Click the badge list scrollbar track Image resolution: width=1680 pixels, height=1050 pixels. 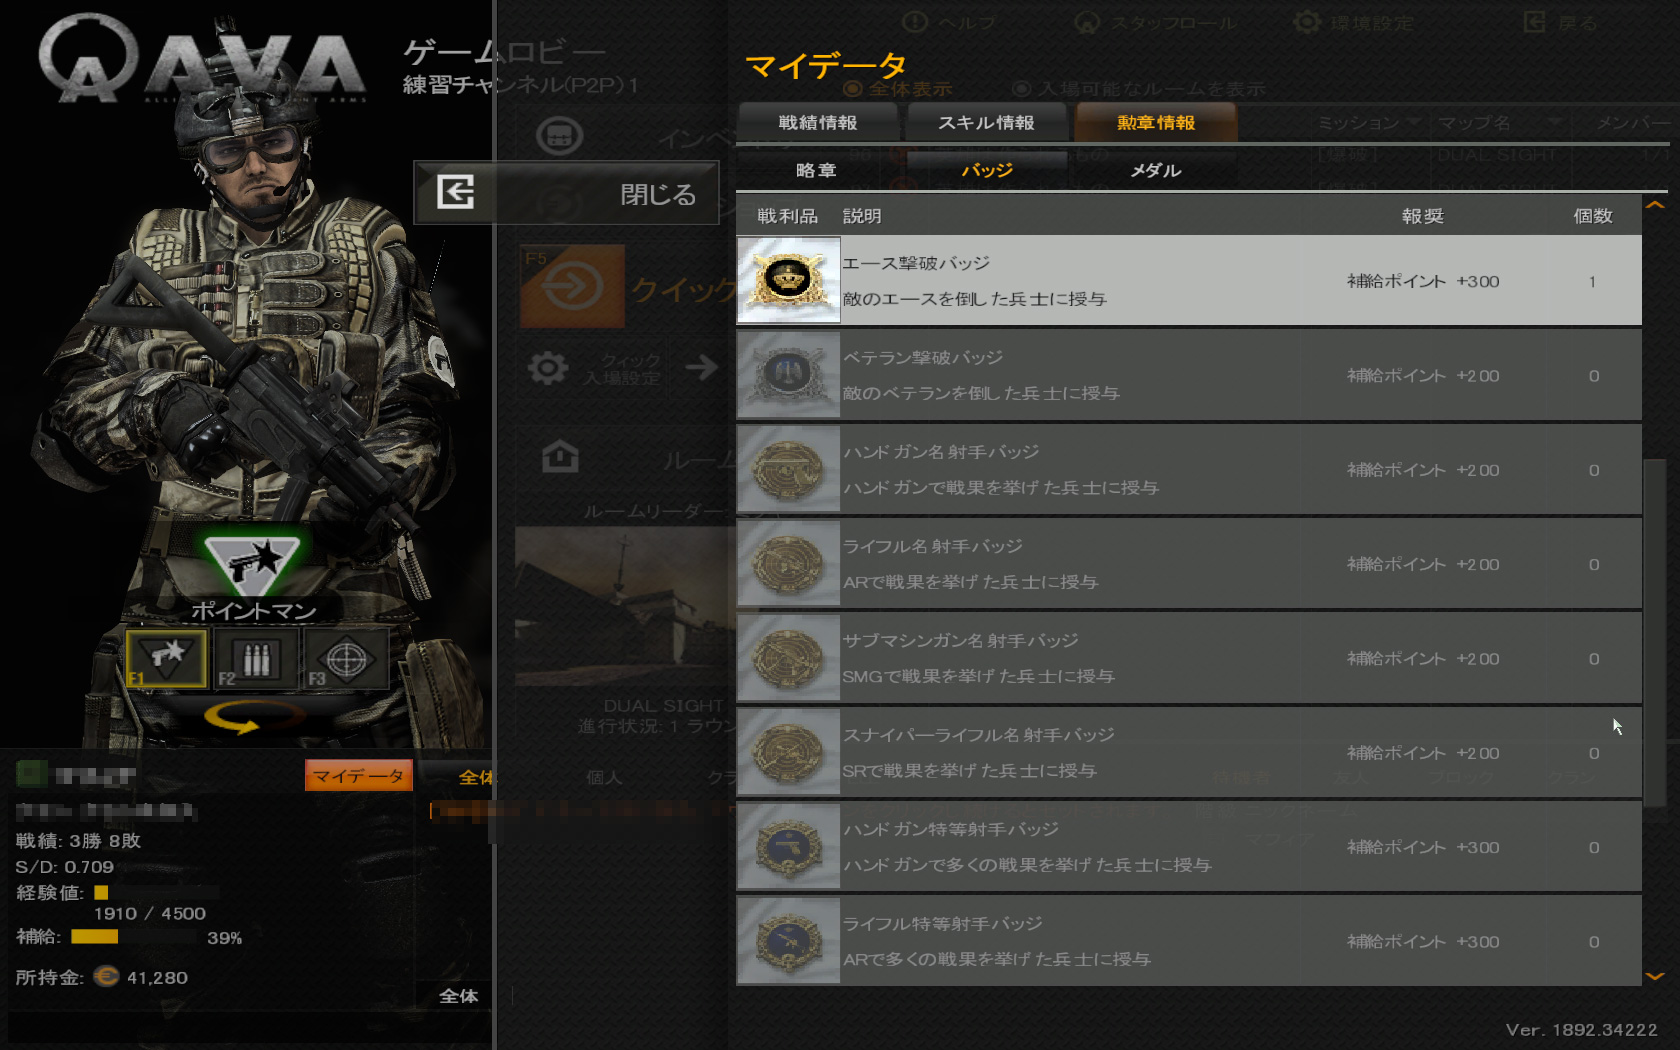[x=1655, y=590]
